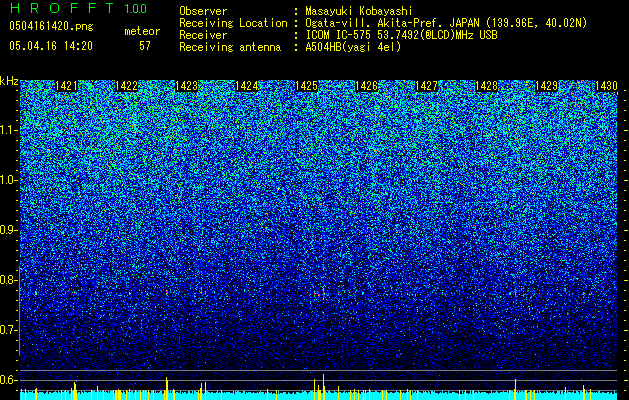Click the 1424 time marker
Screen dimensions: 629x400
(246, 86)
